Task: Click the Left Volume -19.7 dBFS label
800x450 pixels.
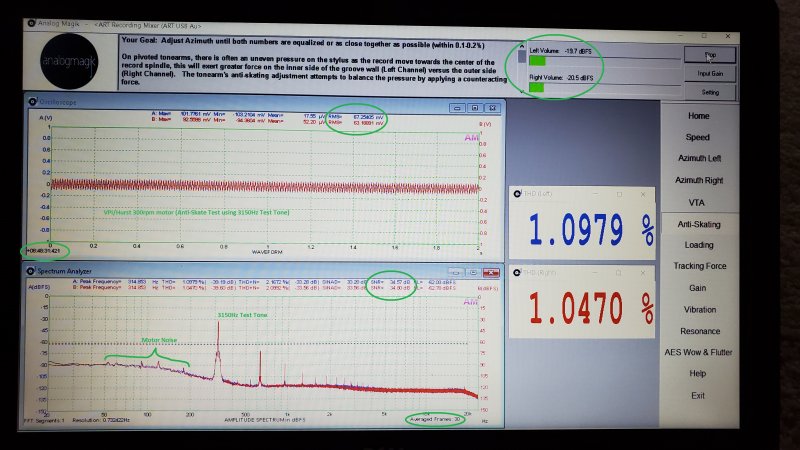Action: pos(560,51)
